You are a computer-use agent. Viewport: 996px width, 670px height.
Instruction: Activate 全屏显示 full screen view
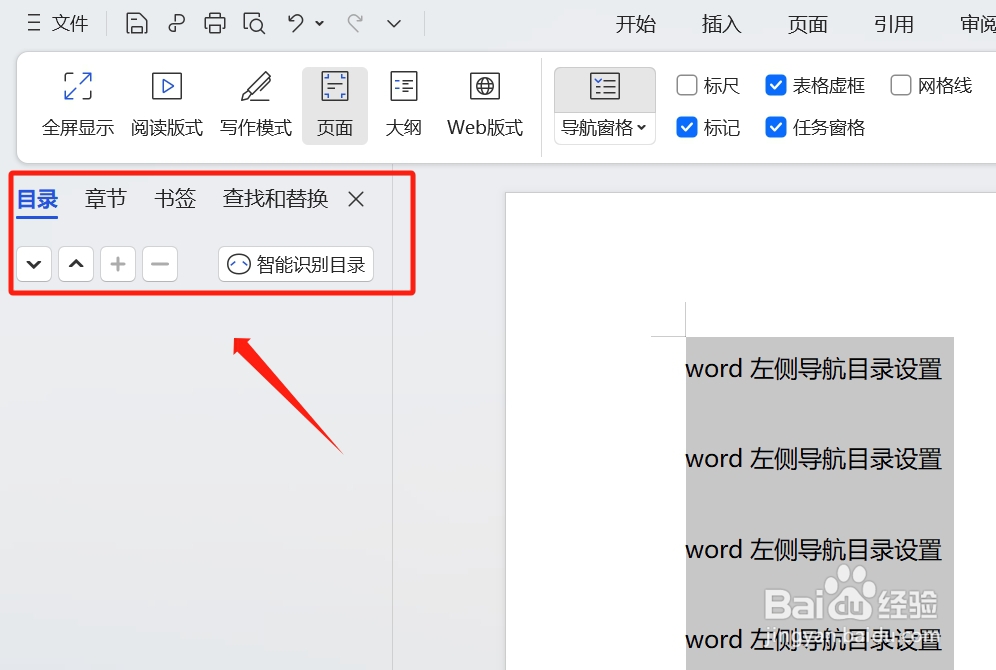click(78, 105)
